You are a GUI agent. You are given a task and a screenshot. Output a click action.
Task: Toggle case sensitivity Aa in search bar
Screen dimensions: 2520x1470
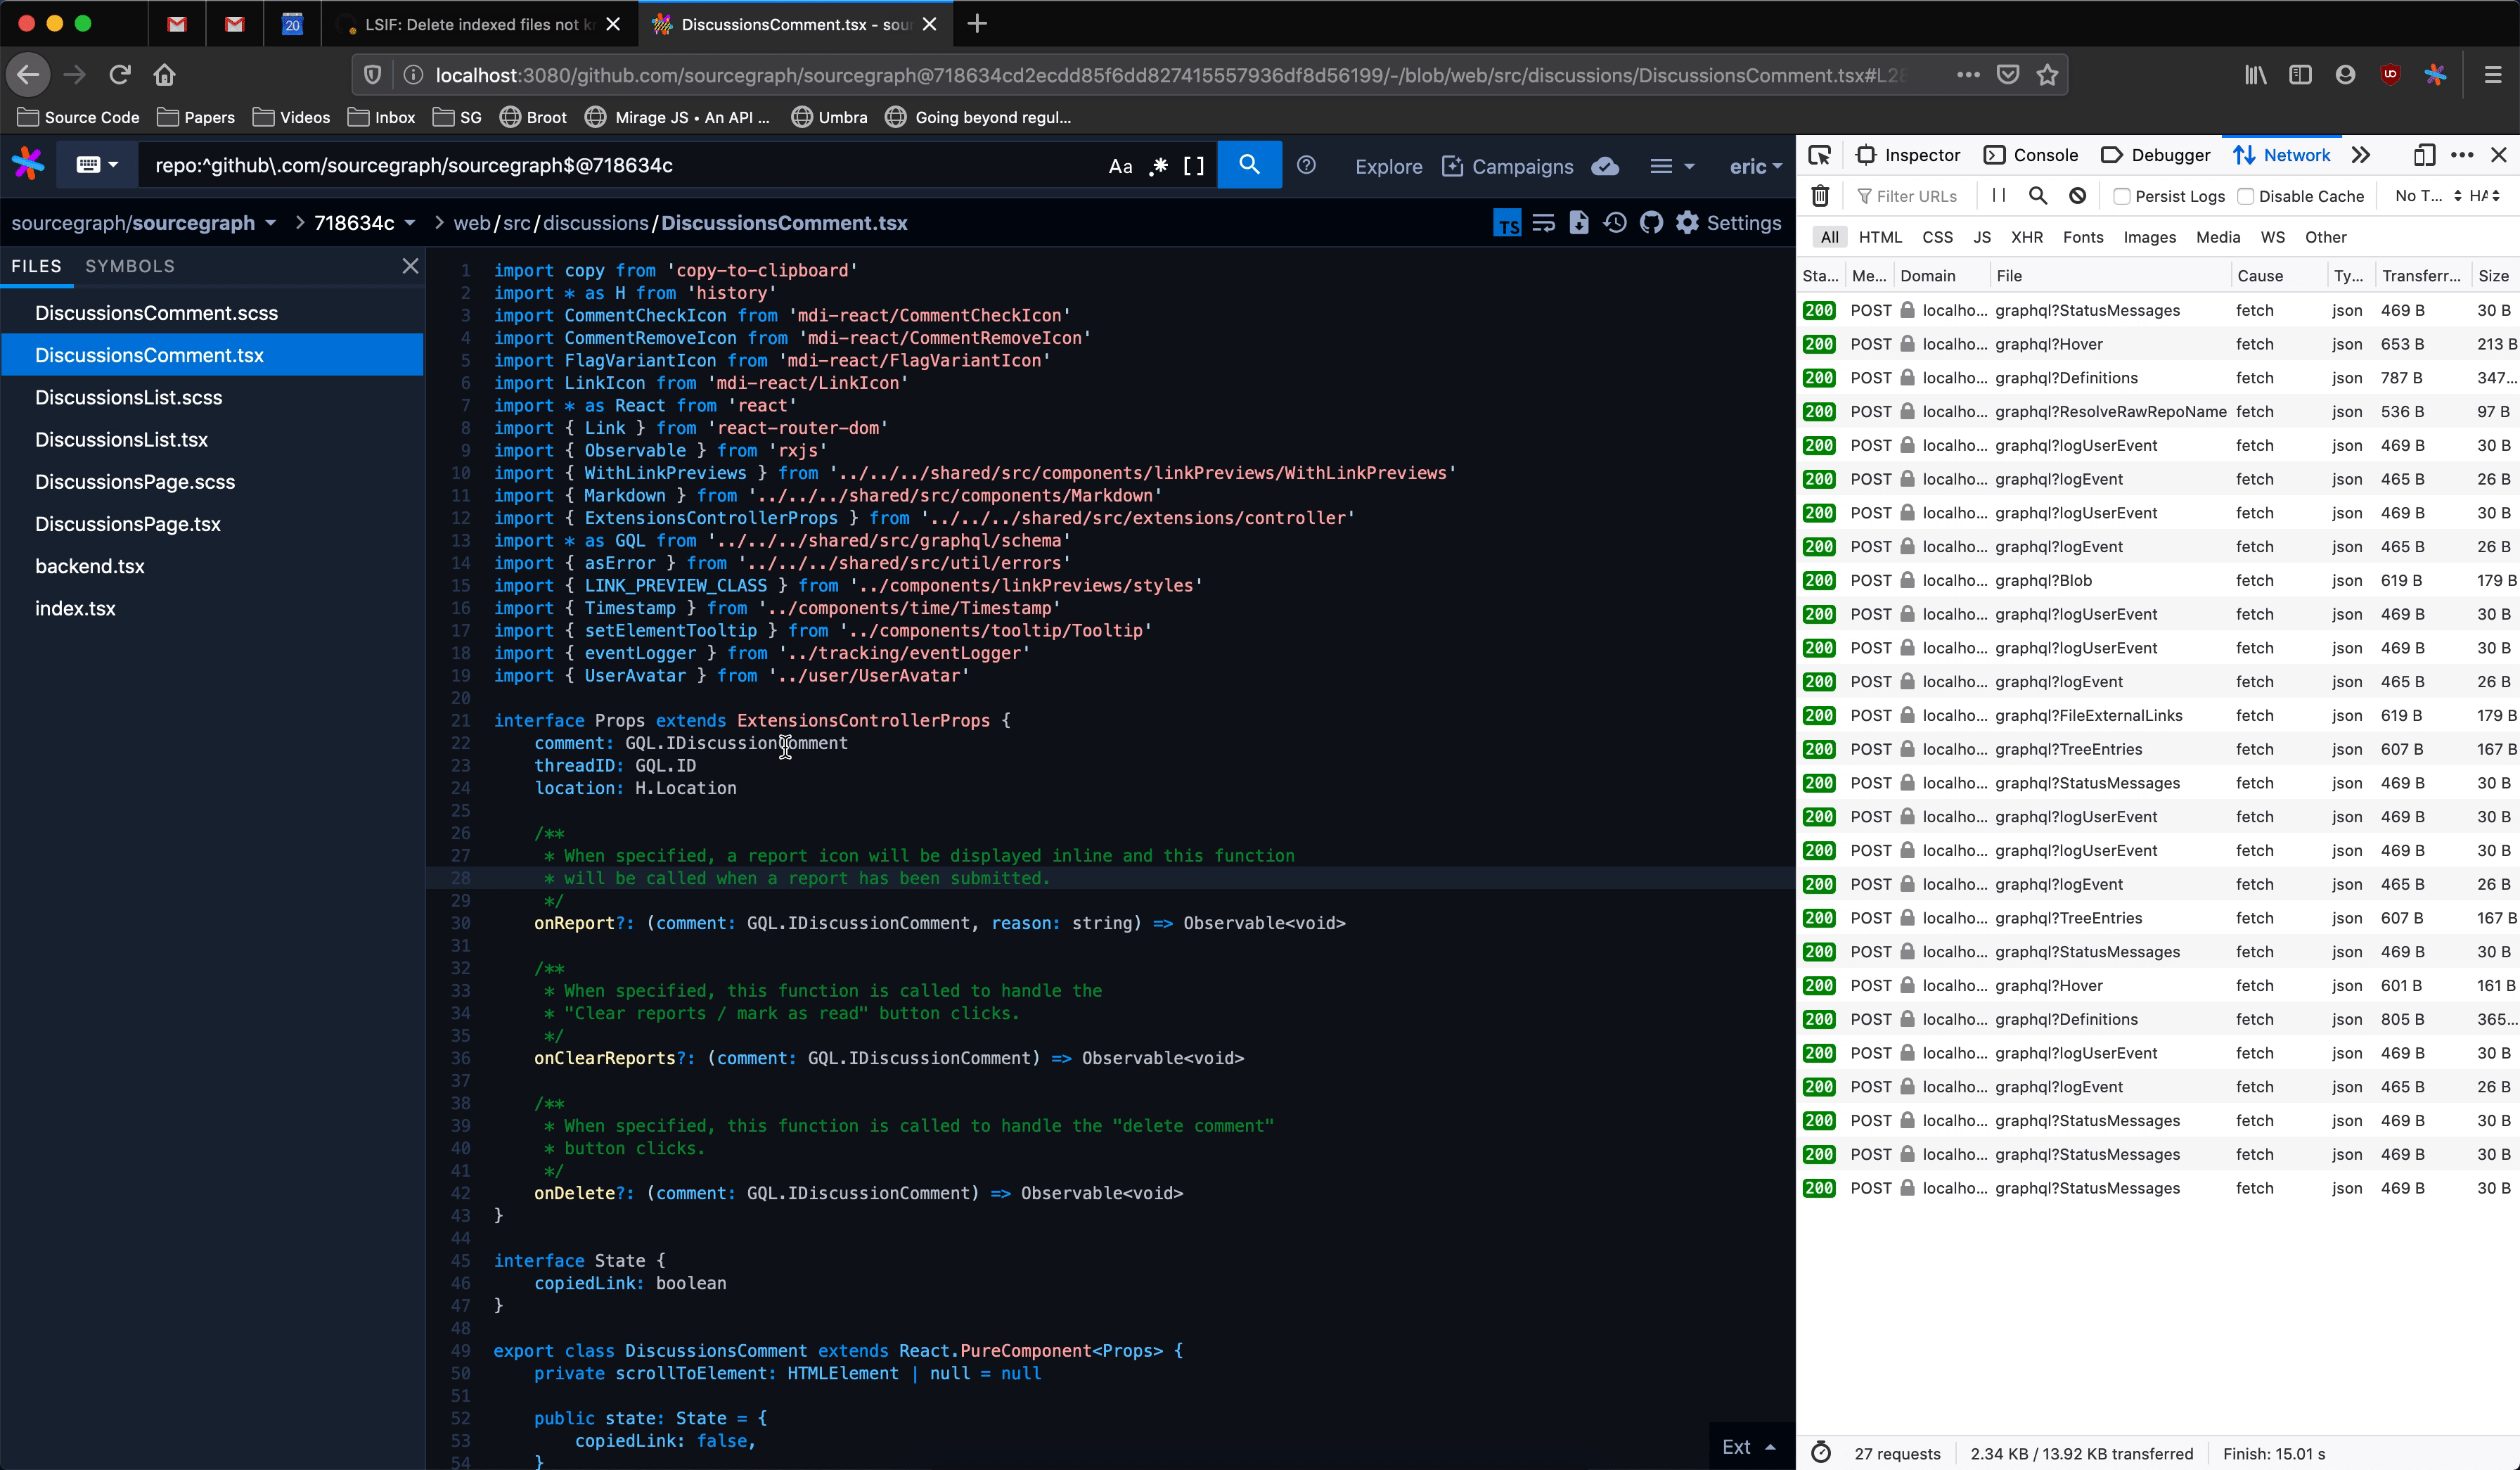(1120, 166)
